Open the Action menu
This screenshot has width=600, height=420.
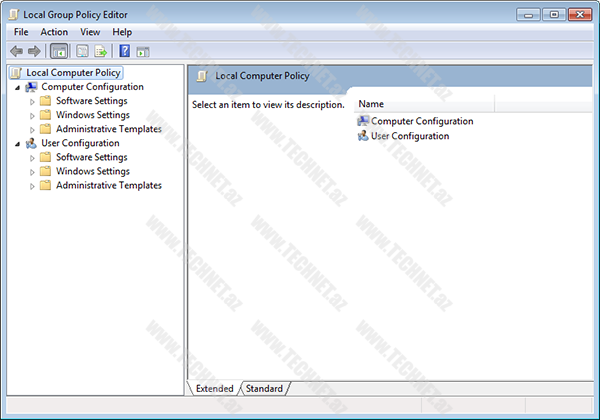click(54, 32)
